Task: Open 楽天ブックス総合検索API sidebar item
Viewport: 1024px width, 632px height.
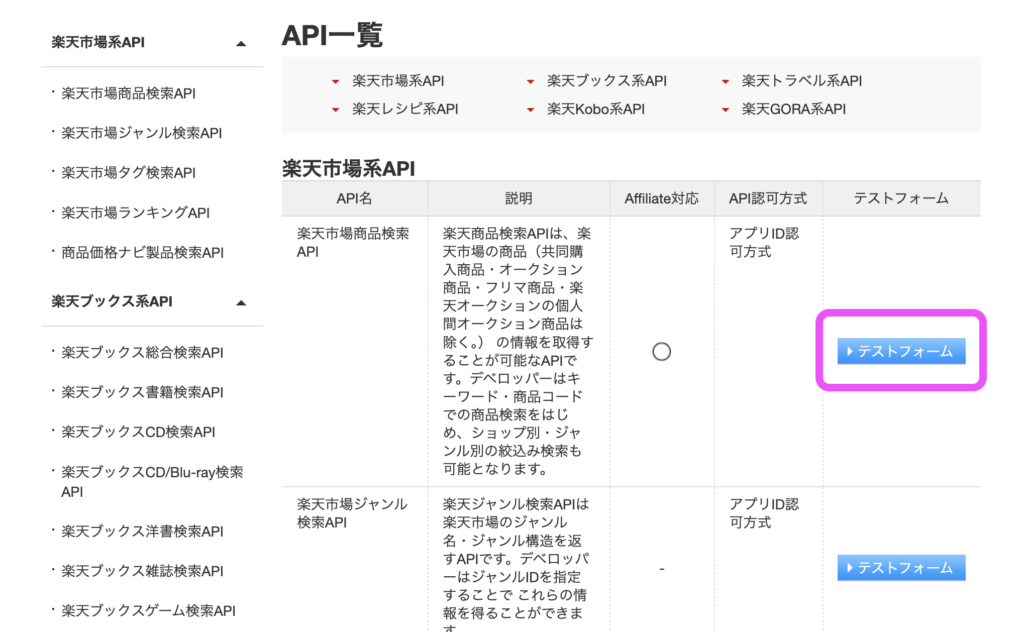Action: click(142, 352)
